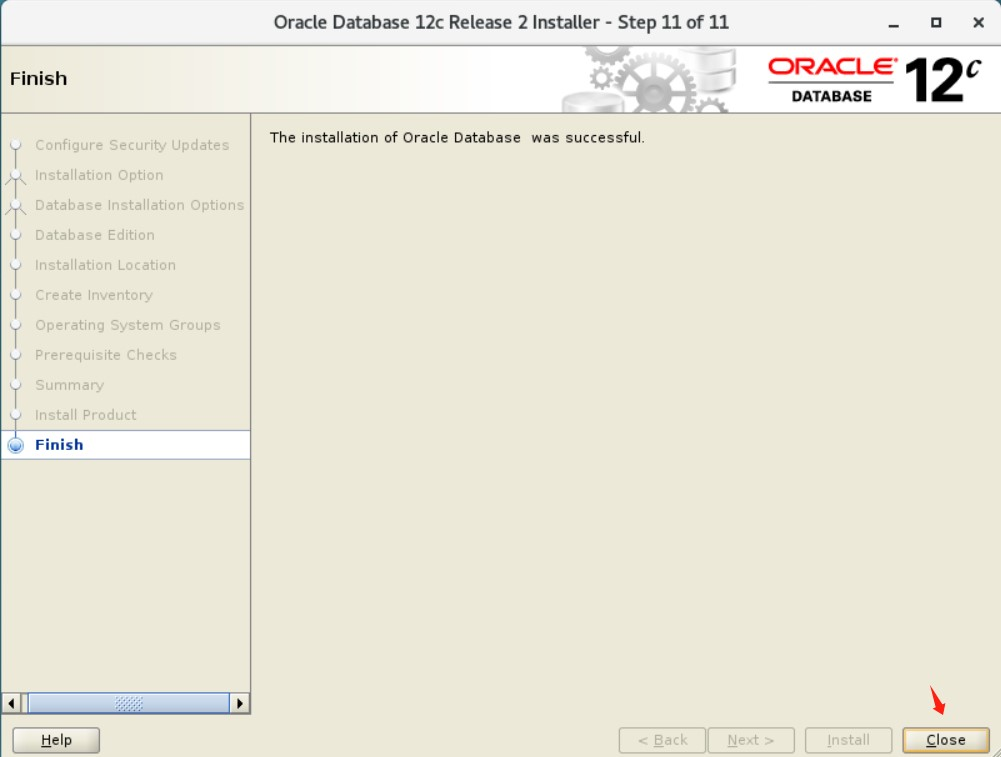This screenshot has width=1001, height=757.
Task: Select Installation Location step
Action: [x=105, y=265]
